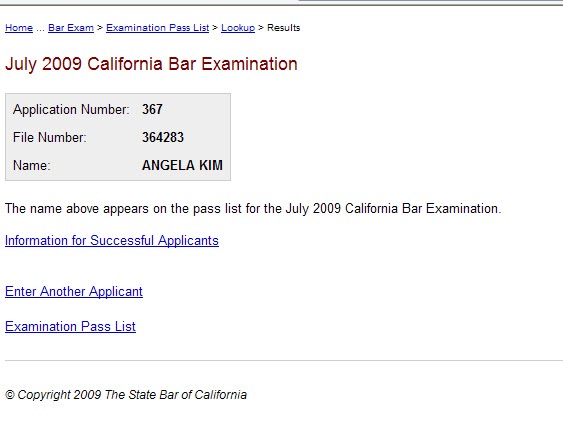Viewport: 563px width, 440px height.
Task: Open Examination Pass List breadcrumb link
Action: (157, 28)
